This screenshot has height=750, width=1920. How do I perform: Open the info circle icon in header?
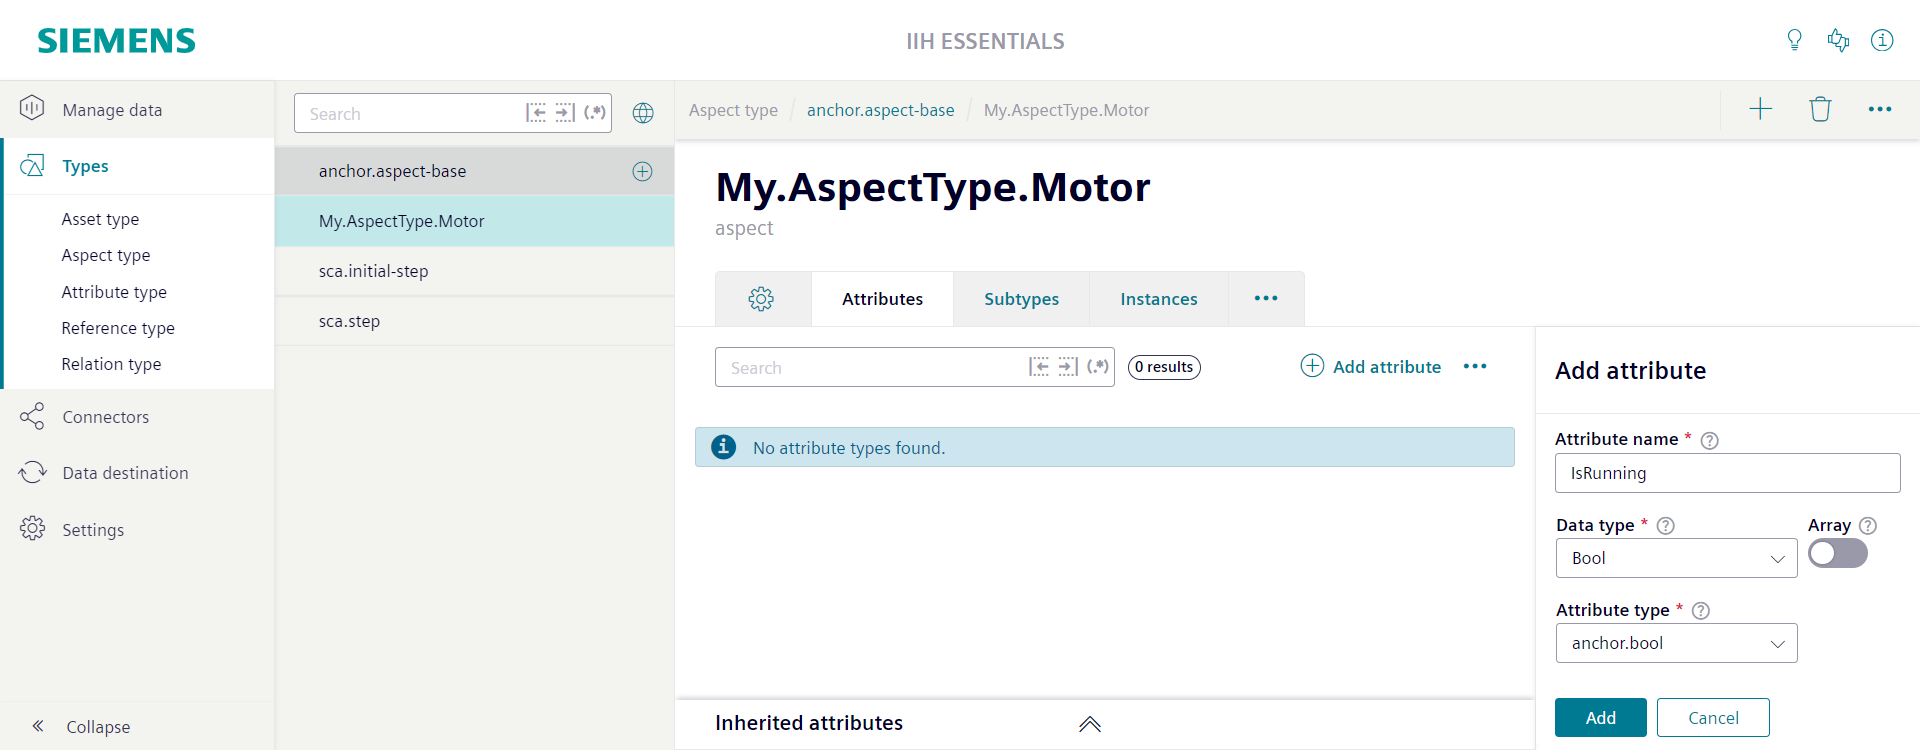(x=1882, y=40)
